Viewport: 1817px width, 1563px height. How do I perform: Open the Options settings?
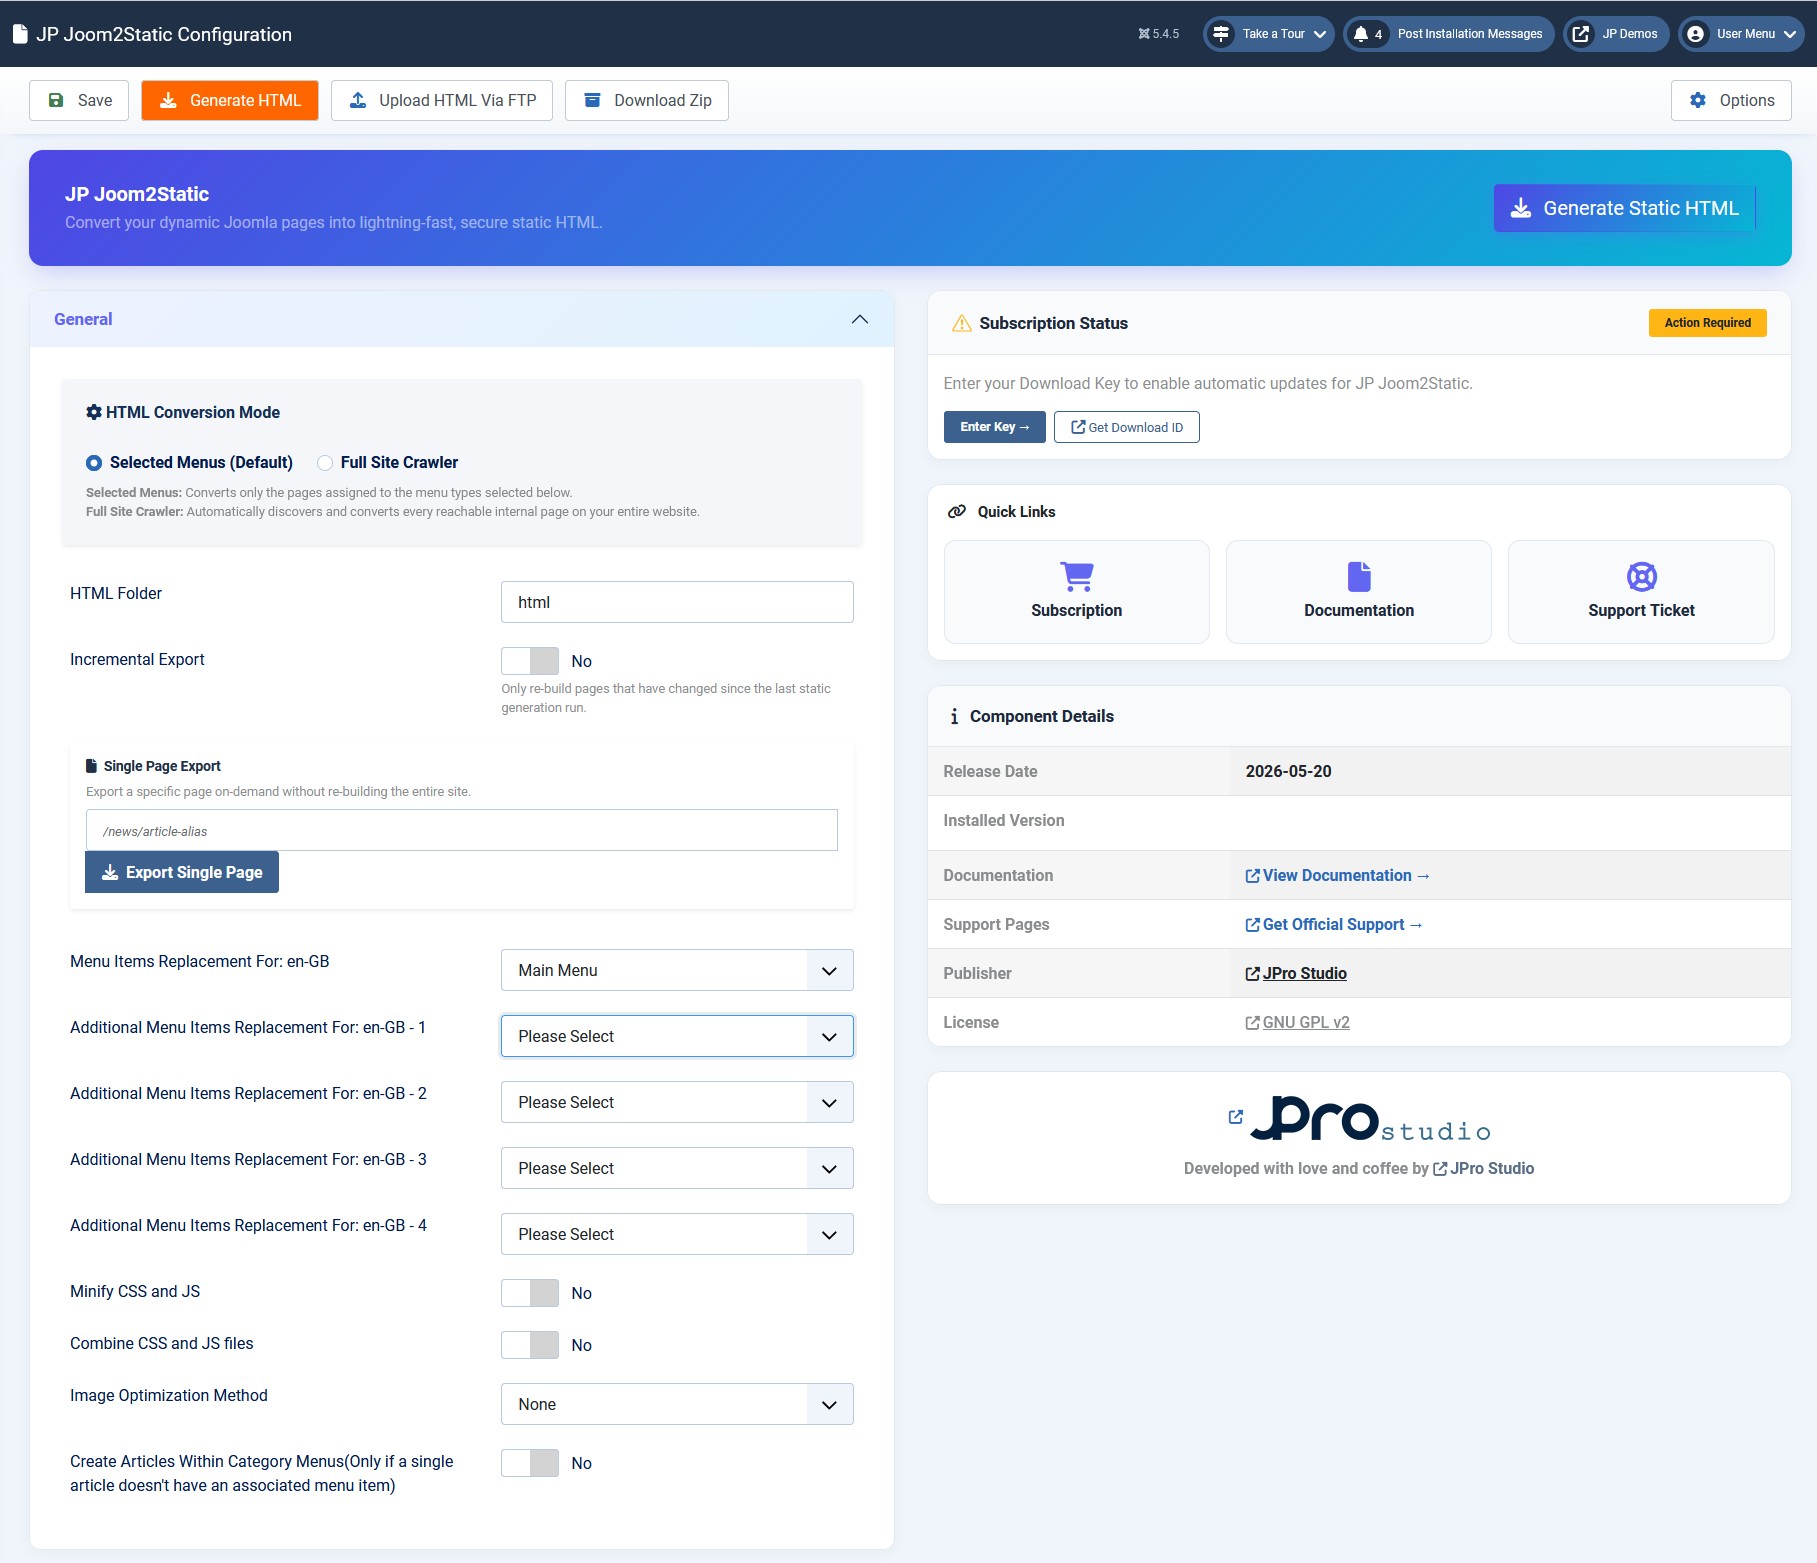[1731, 100]
